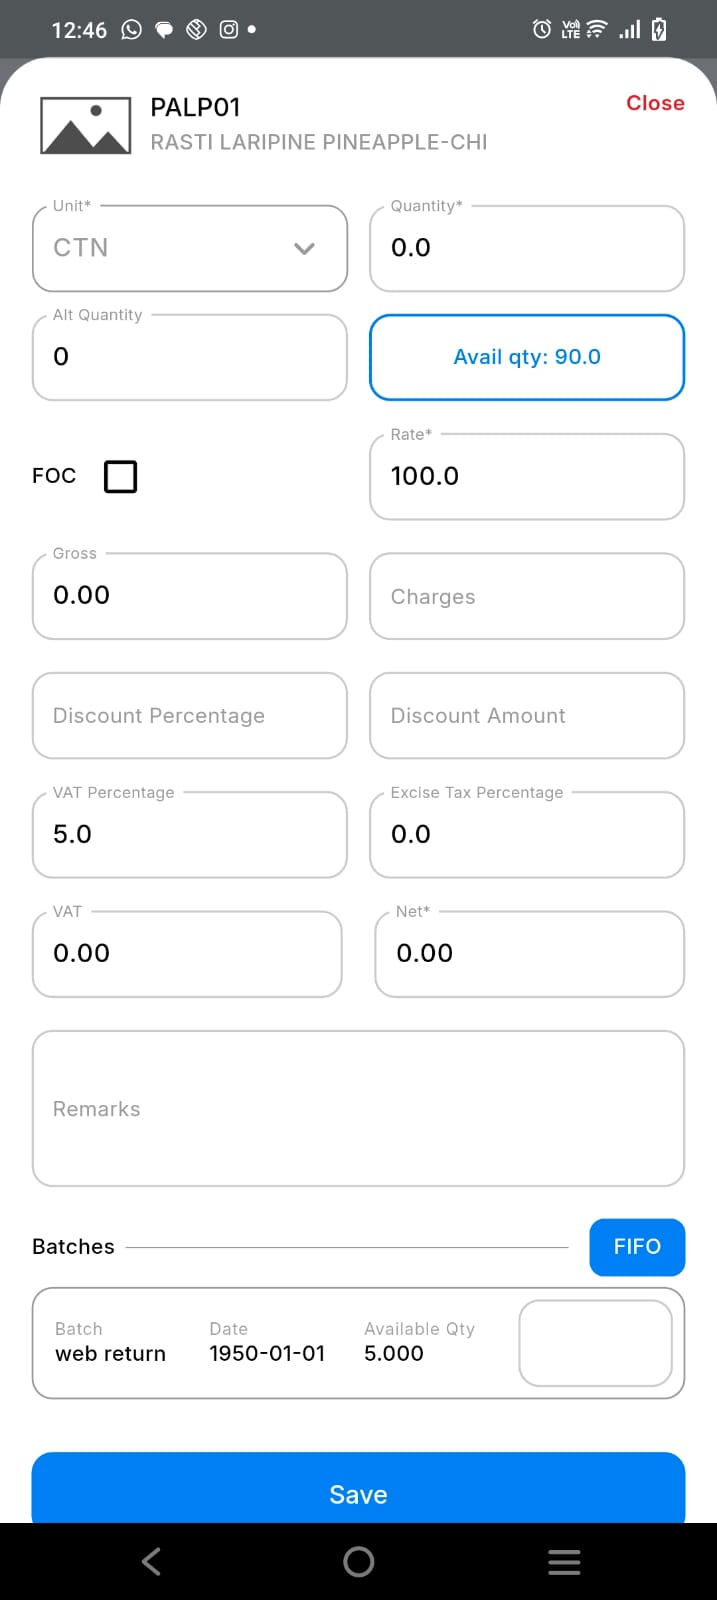Tap the alarm icon in status bar
Image resolution: width=717 pixels, height=1600 pixels.
(x=541, y=30)
